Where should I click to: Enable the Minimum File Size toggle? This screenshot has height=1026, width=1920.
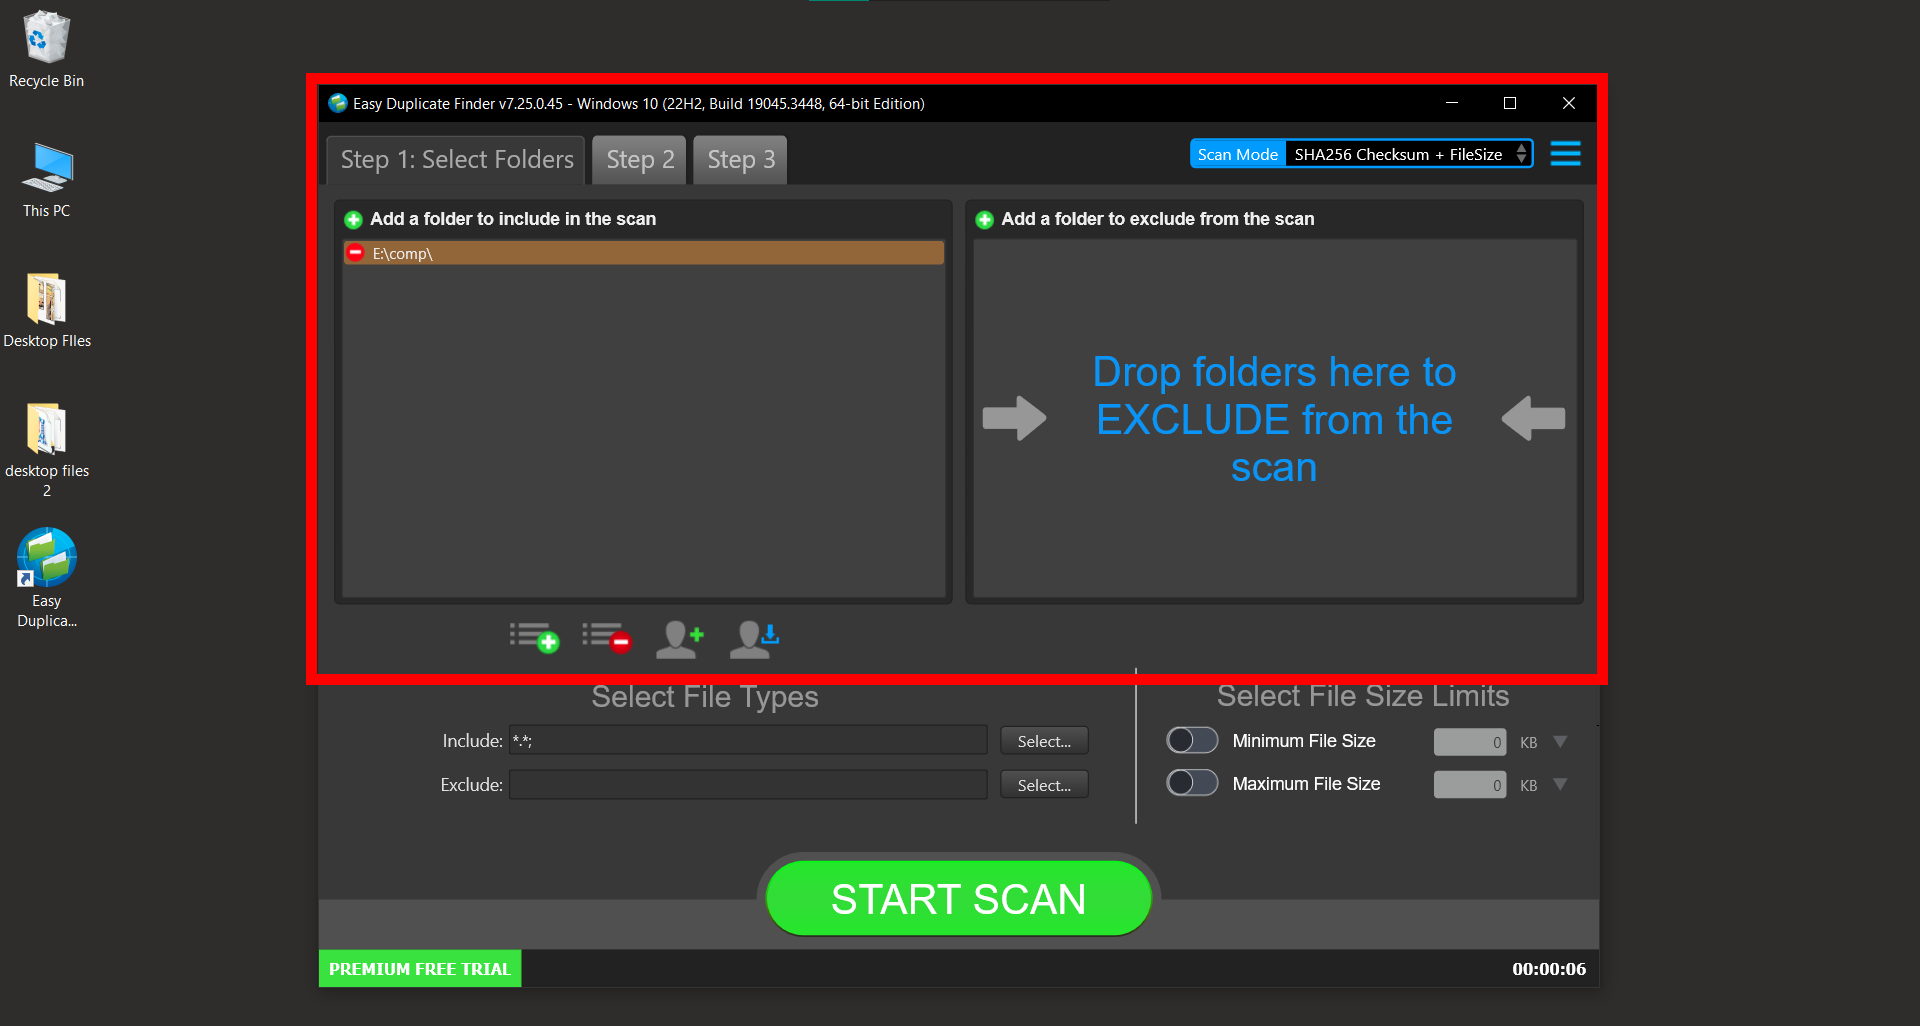click(1191, 740)
